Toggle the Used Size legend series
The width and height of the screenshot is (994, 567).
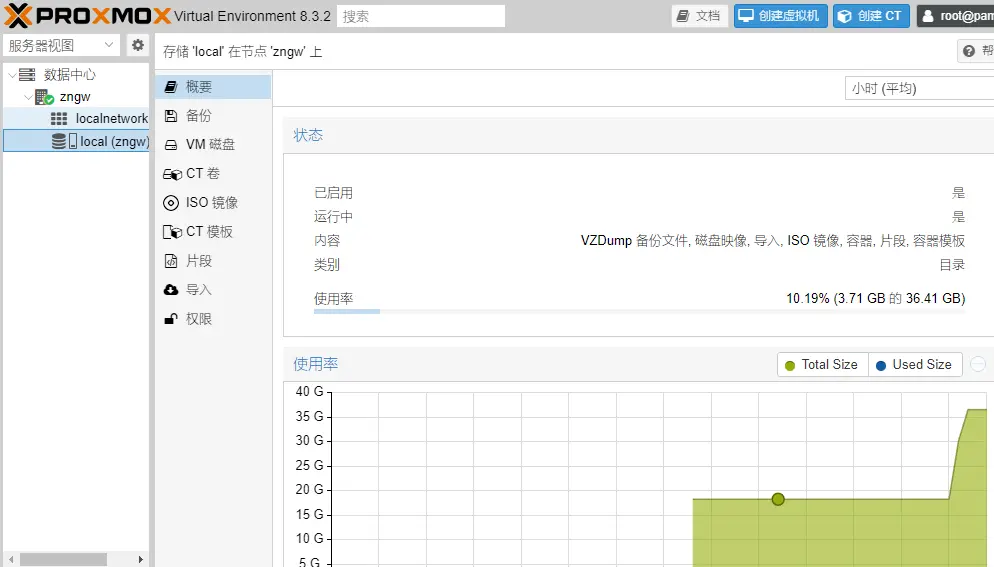[914, 365]
